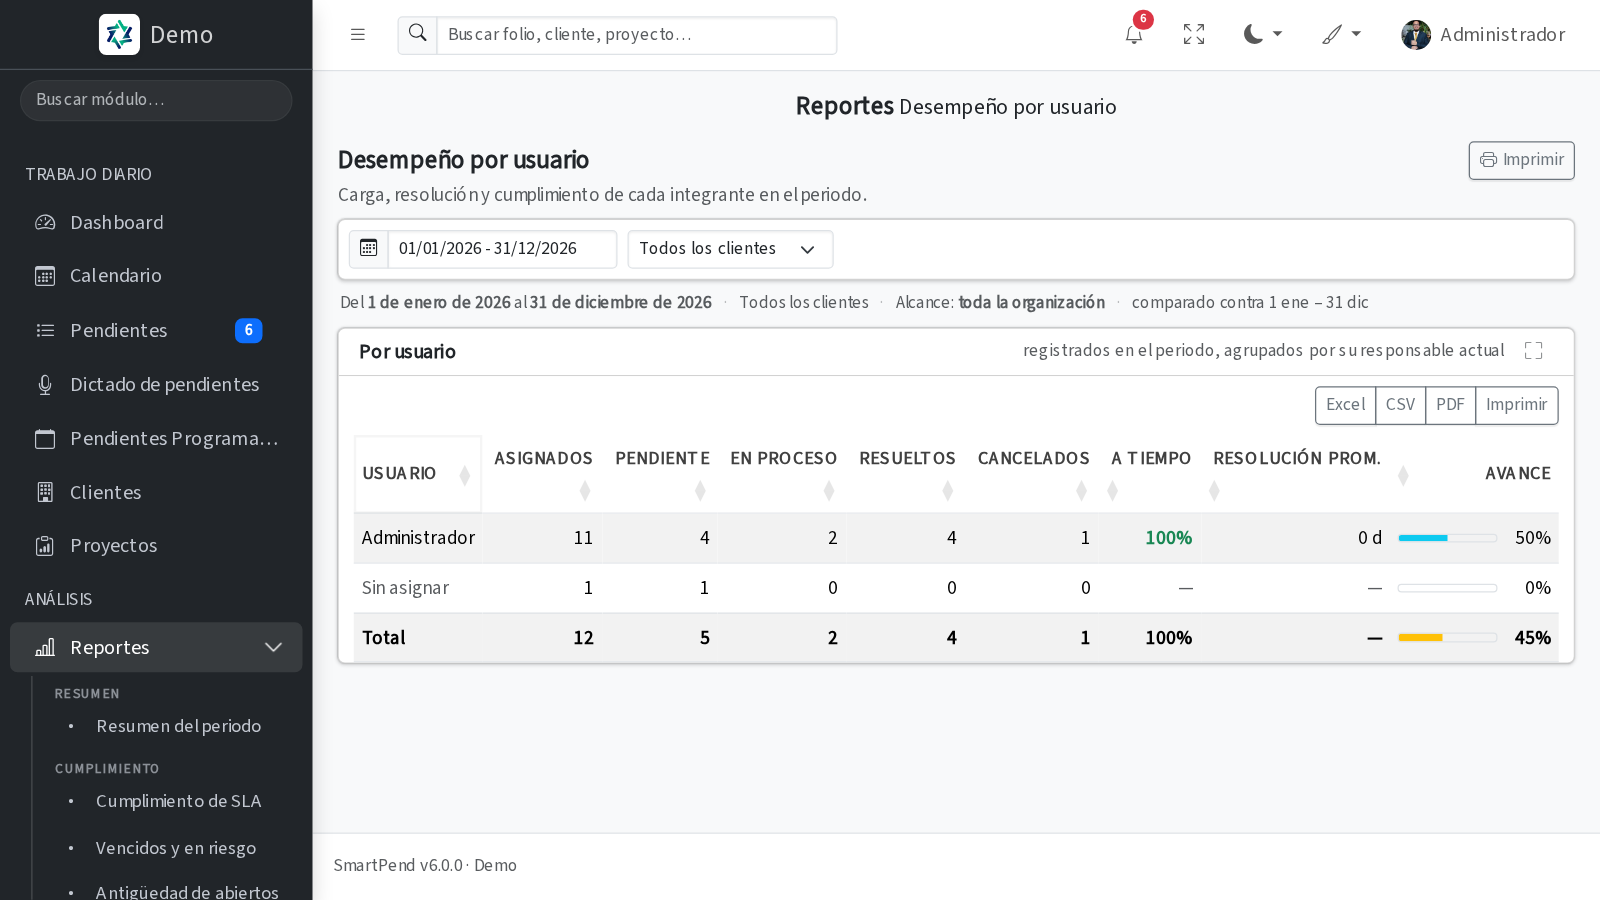Click the Administrador avatar picture
The height and width of the screenshot is (900, 1600).
pos(1416,35)
